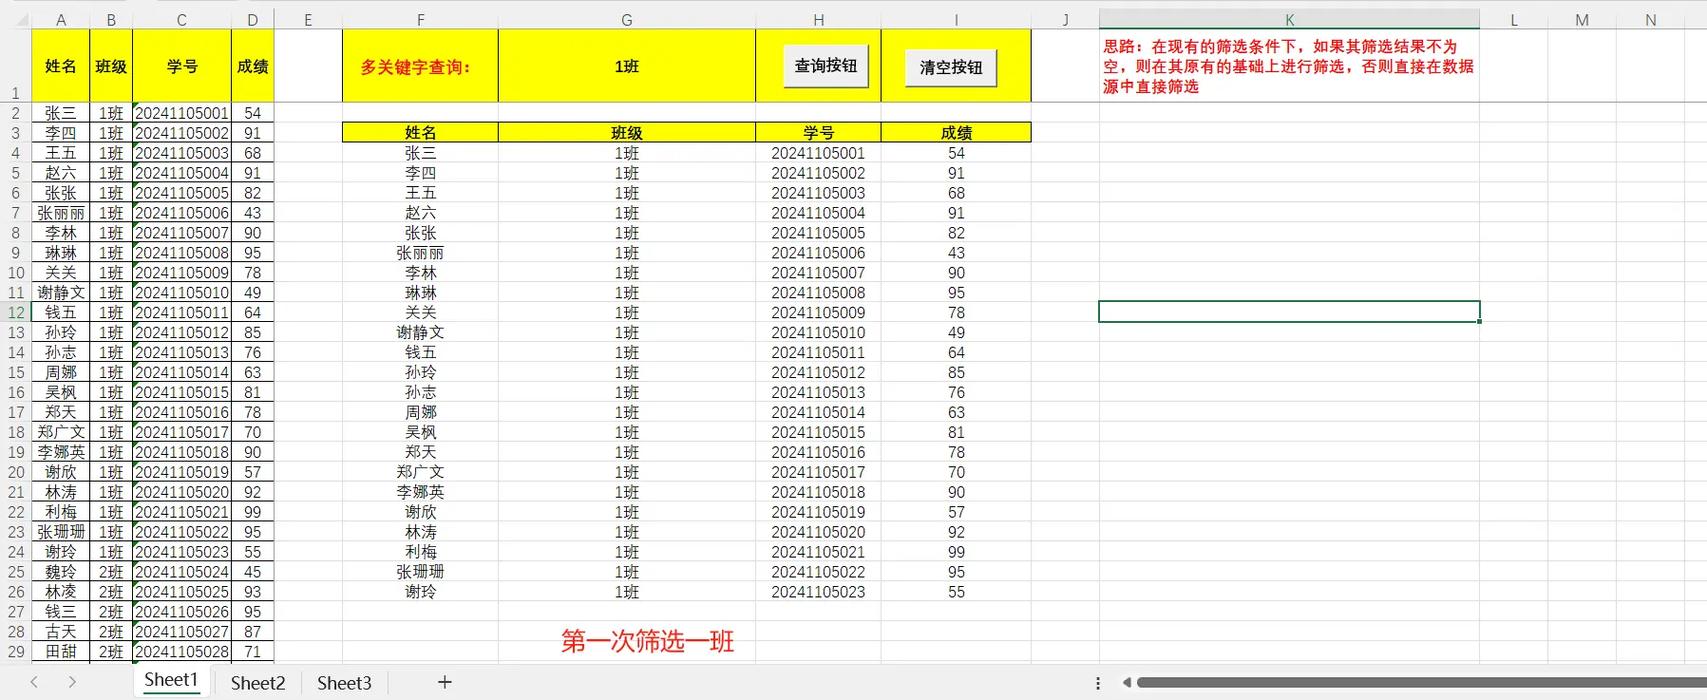Click the keyword input cell containing 1班
The height and width of the screenshot is (700, 1707).
point(626,67)
